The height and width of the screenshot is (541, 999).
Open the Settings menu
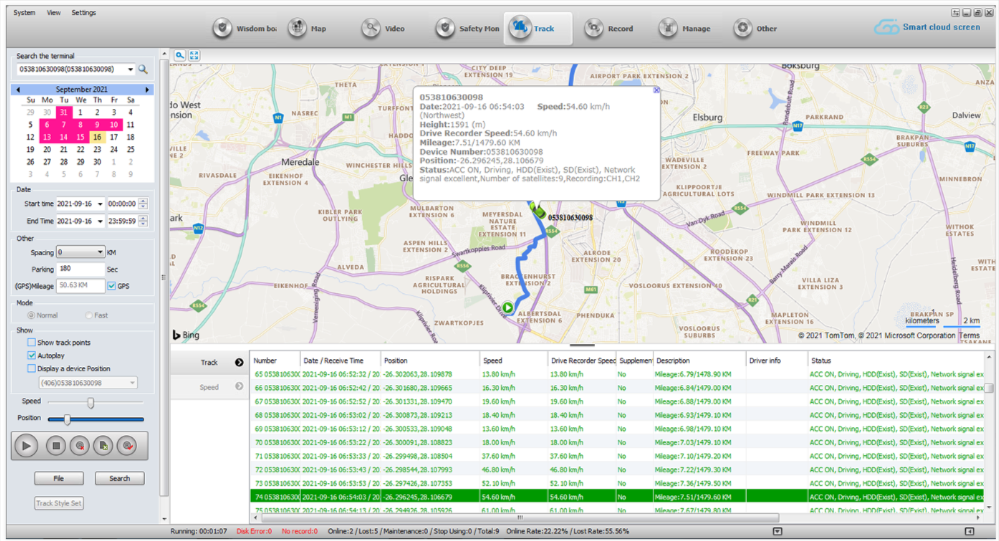point(84,12)
